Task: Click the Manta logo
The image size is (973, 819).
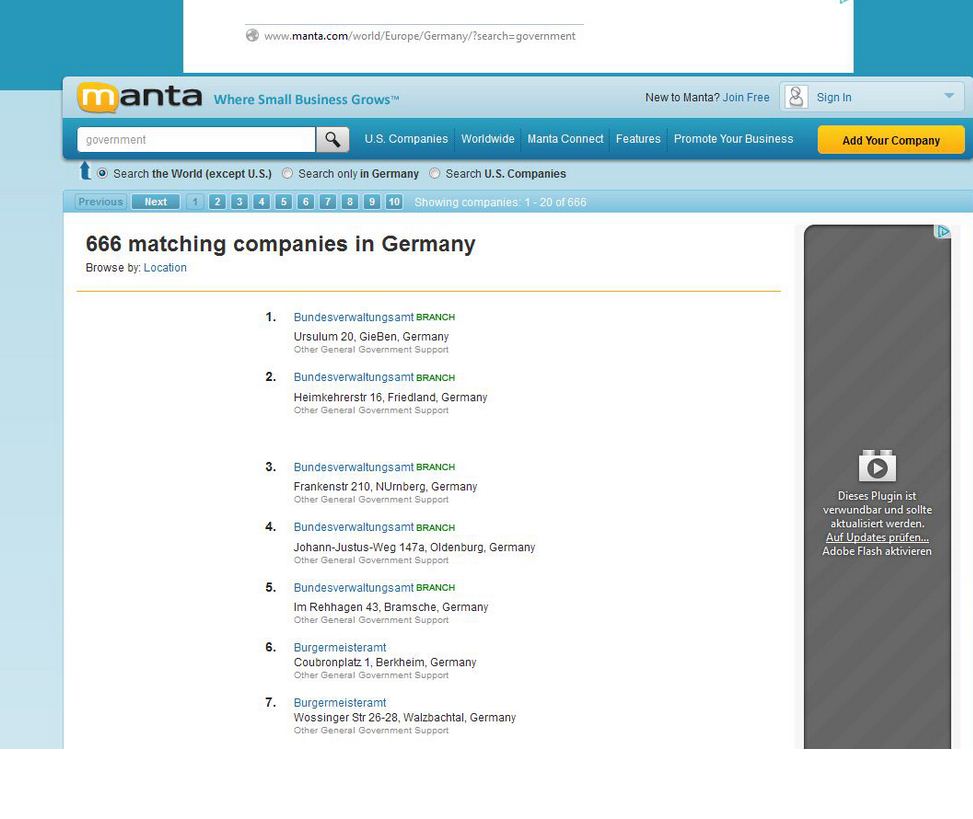Action: pos(140,98)
